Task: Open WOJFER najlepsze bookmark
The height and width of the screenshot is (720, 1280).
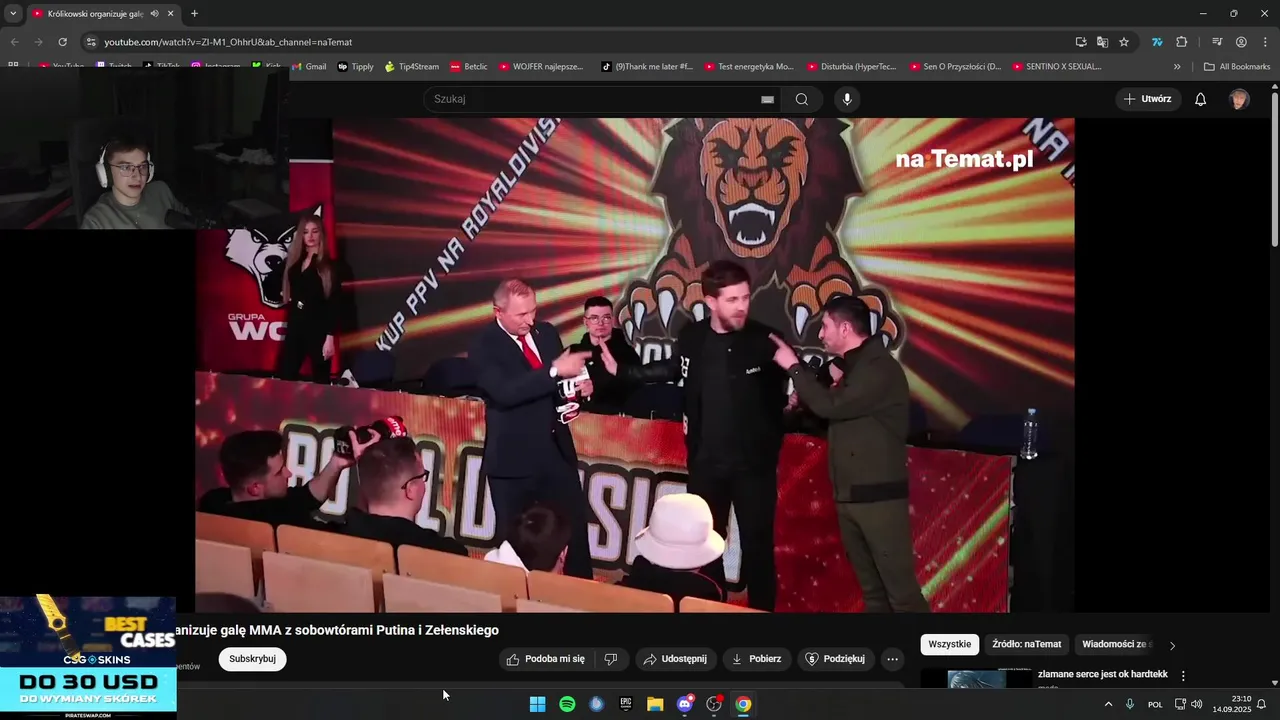Action: (x=540, y=67)
